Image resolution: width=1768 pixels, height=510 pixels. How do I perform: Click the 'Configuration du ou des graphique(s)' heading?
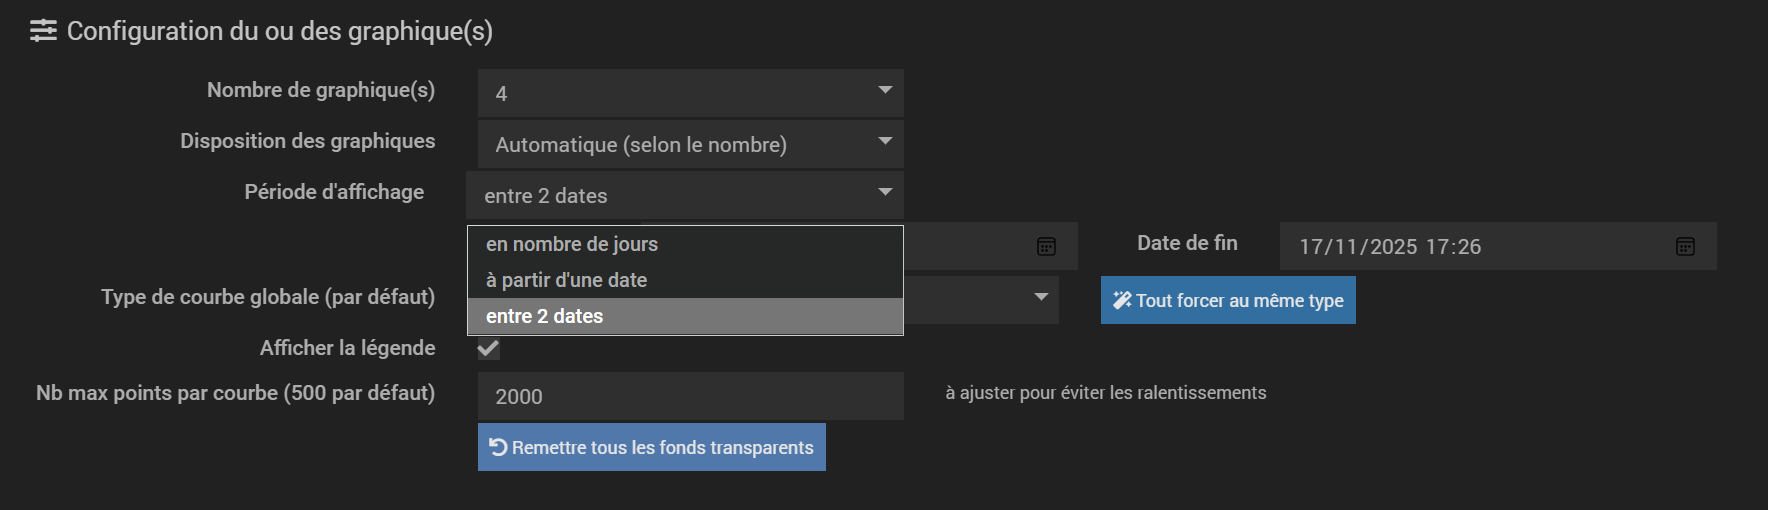pos(279,31)
